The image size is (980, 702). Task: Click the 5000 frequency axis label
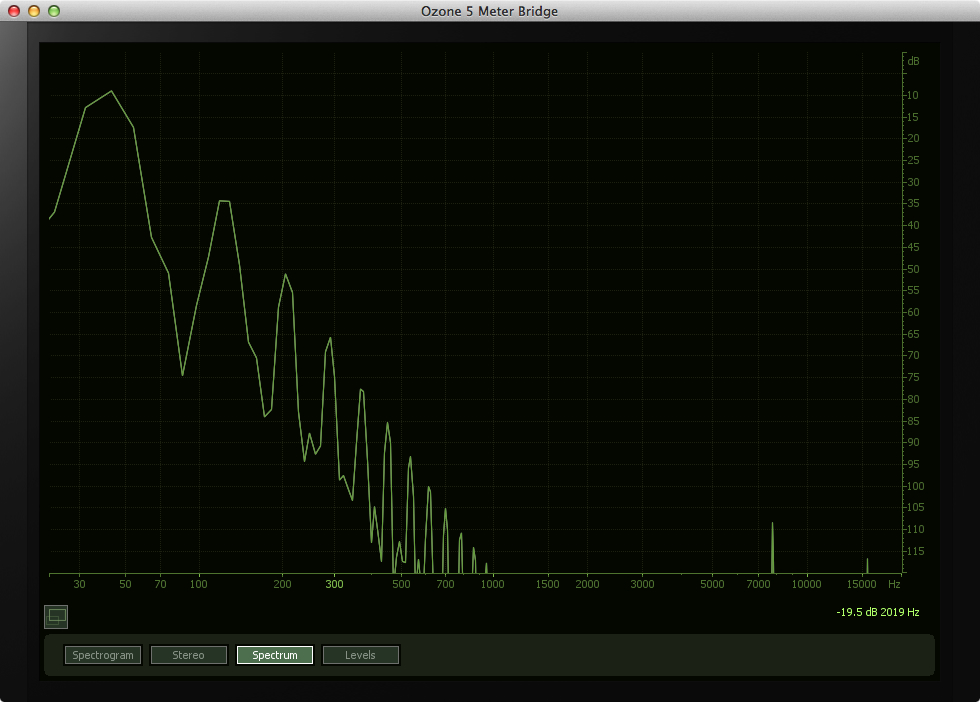pos(712,584)
